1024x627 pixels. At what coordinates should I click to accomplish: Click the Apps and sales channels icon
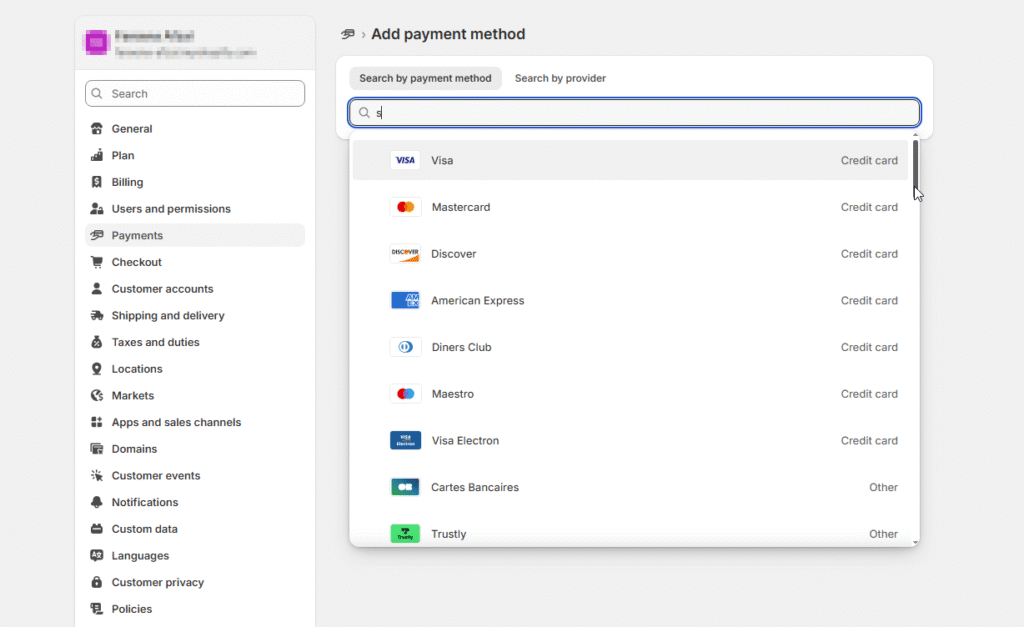point(97,422)
